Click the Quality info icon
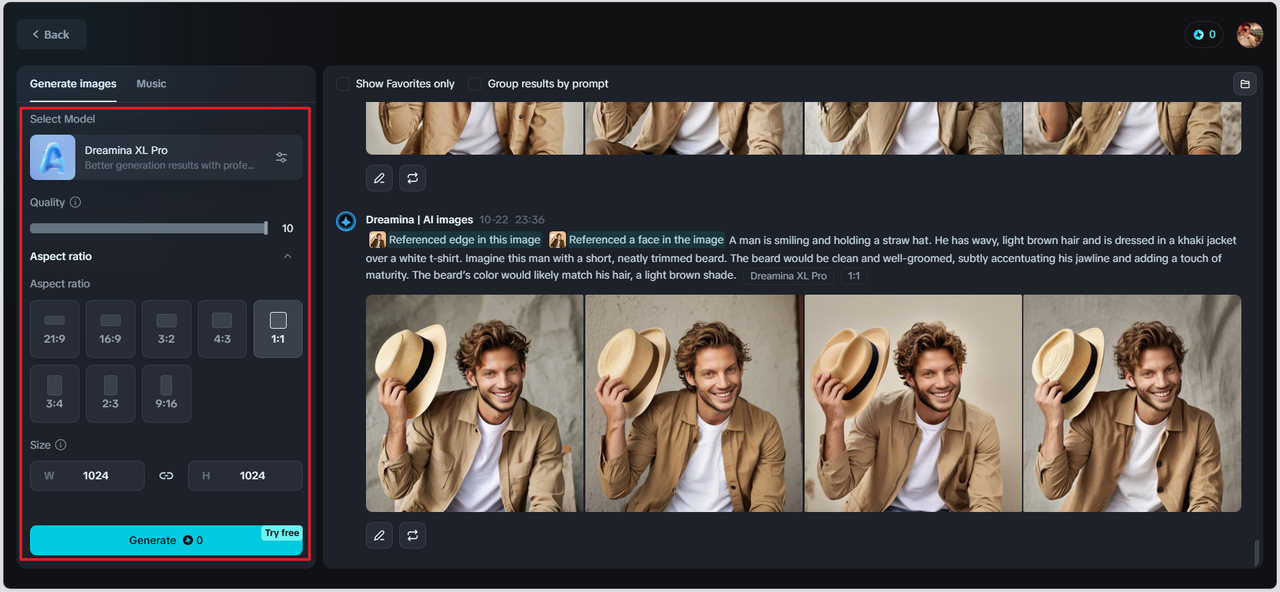This screenshot has width=1280, height=592. (x=76, y=202)
